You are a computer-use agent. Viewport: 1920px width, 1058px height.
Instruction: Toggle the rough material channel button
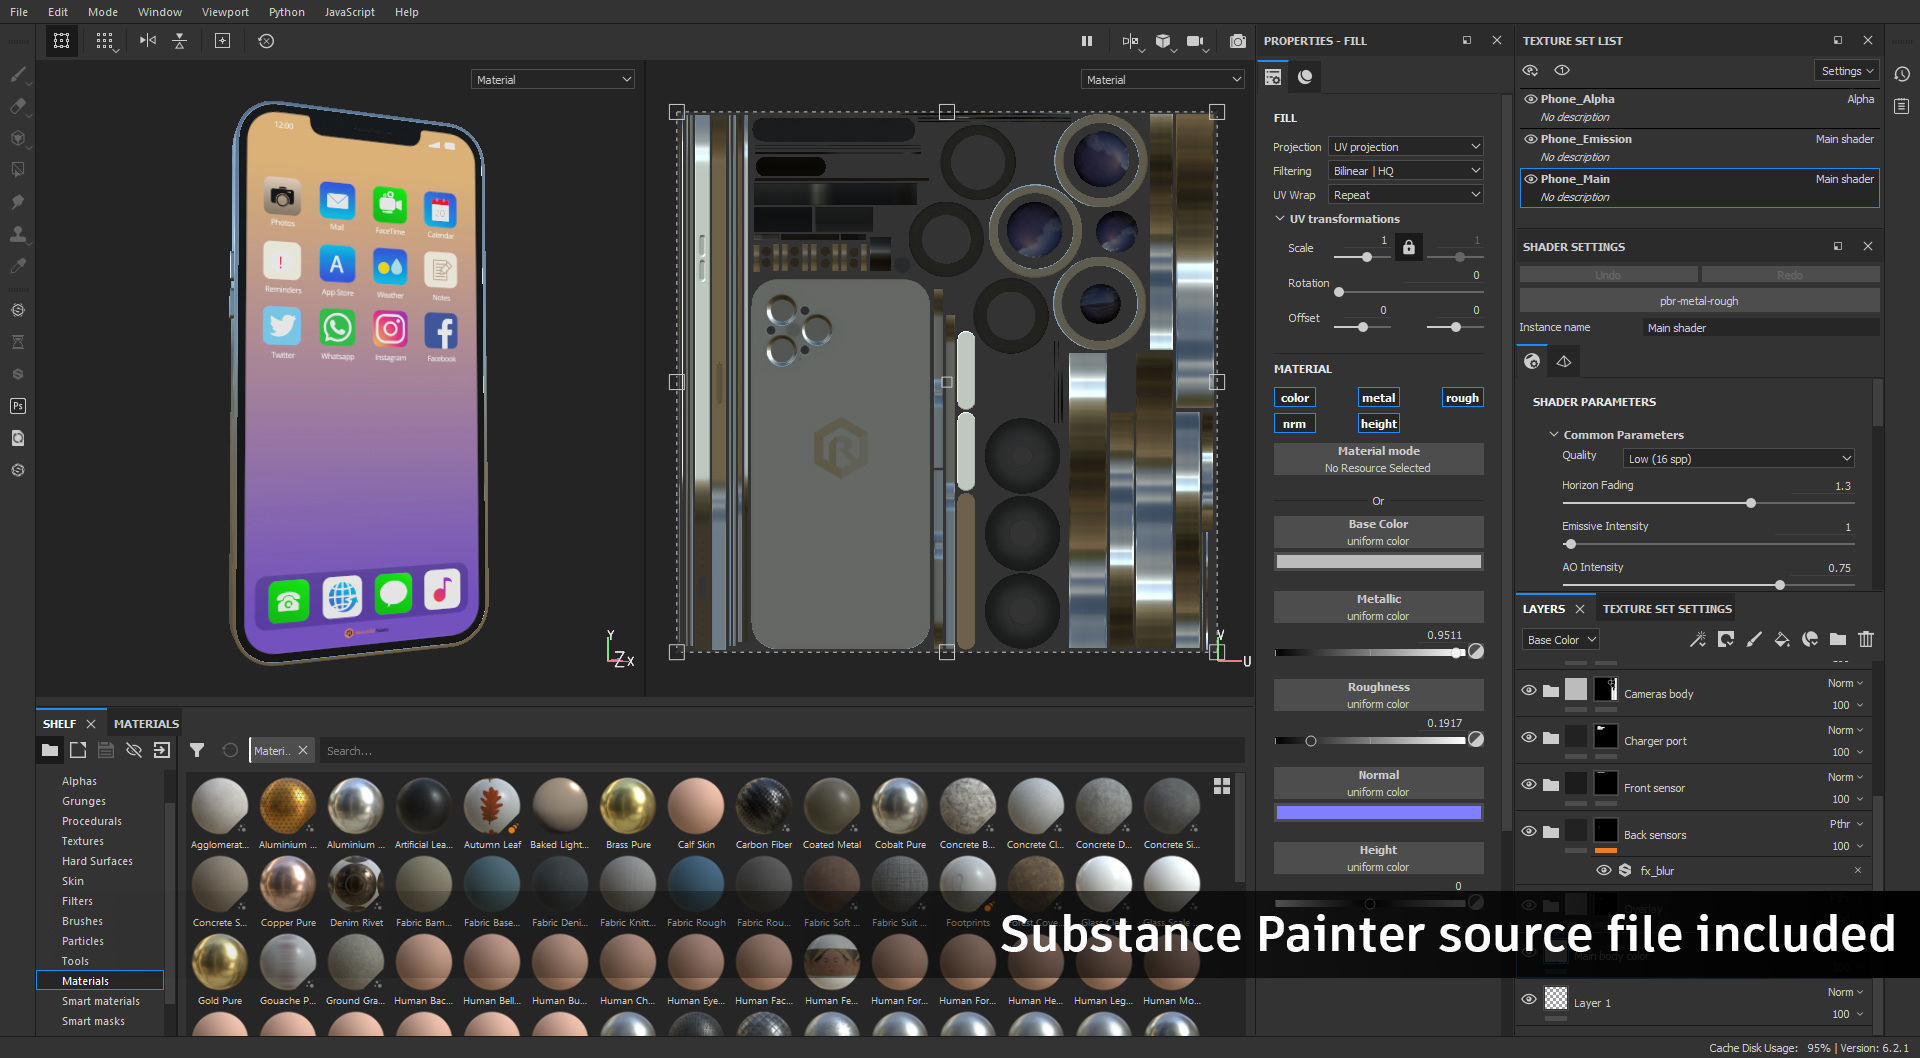pyautogui.click(x=1462, y=398)
